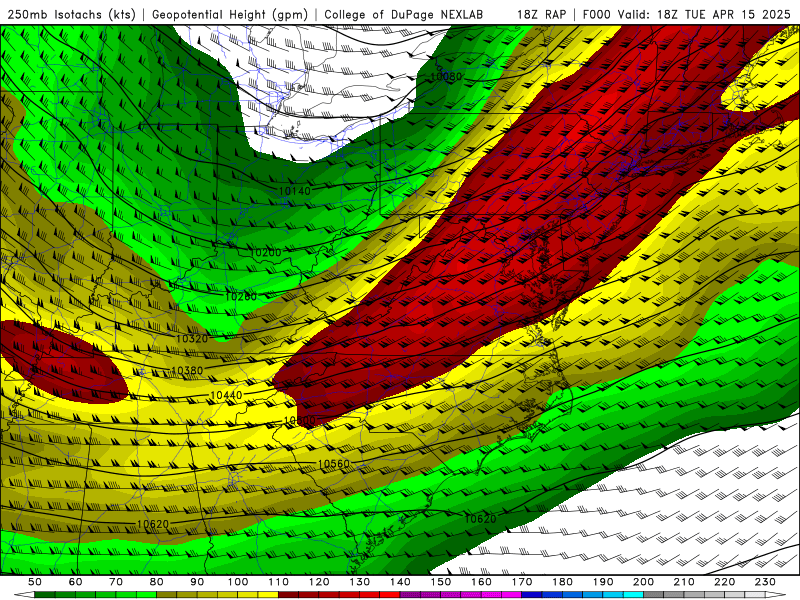This screenshot has height=600, width=800.
Task: Click the 160 value on the color scale
Action: point(481,582)
